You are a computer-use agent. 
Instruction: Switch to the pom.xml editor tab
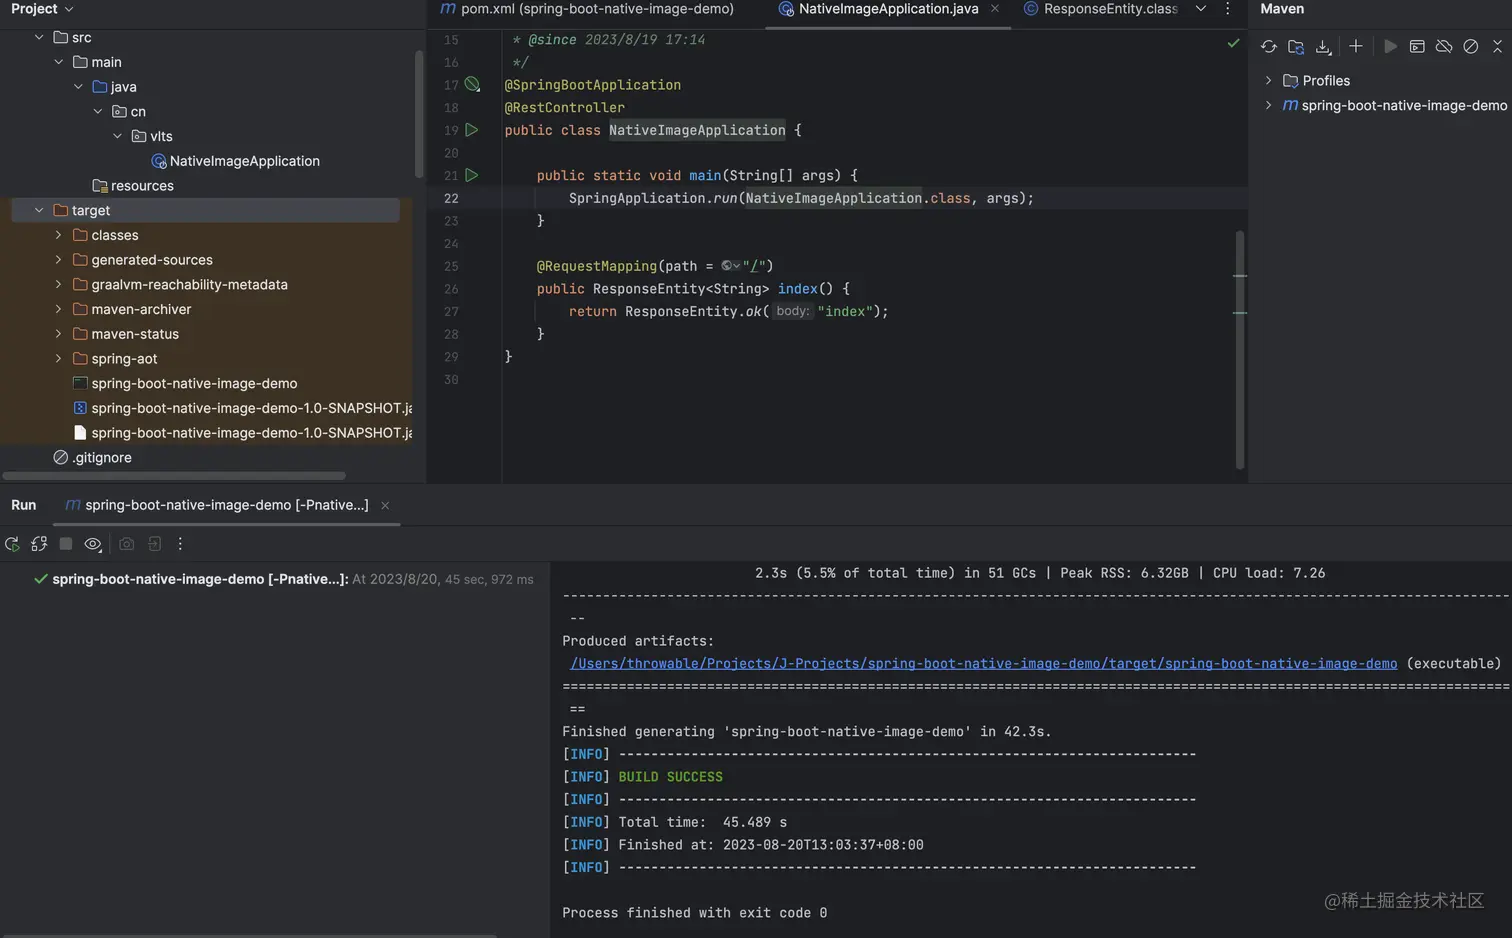point(590,9)
